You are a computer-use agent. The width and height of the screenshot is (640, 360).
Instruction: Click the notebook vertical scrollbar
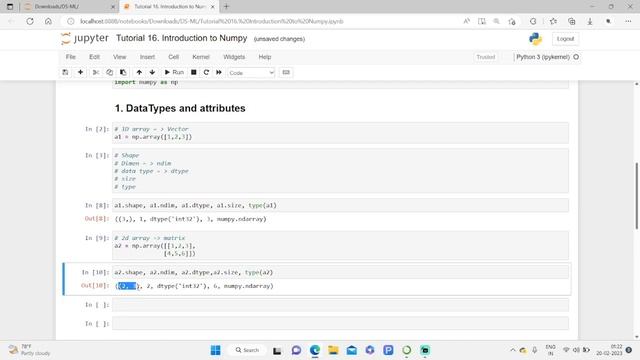[x=636, y=196]
